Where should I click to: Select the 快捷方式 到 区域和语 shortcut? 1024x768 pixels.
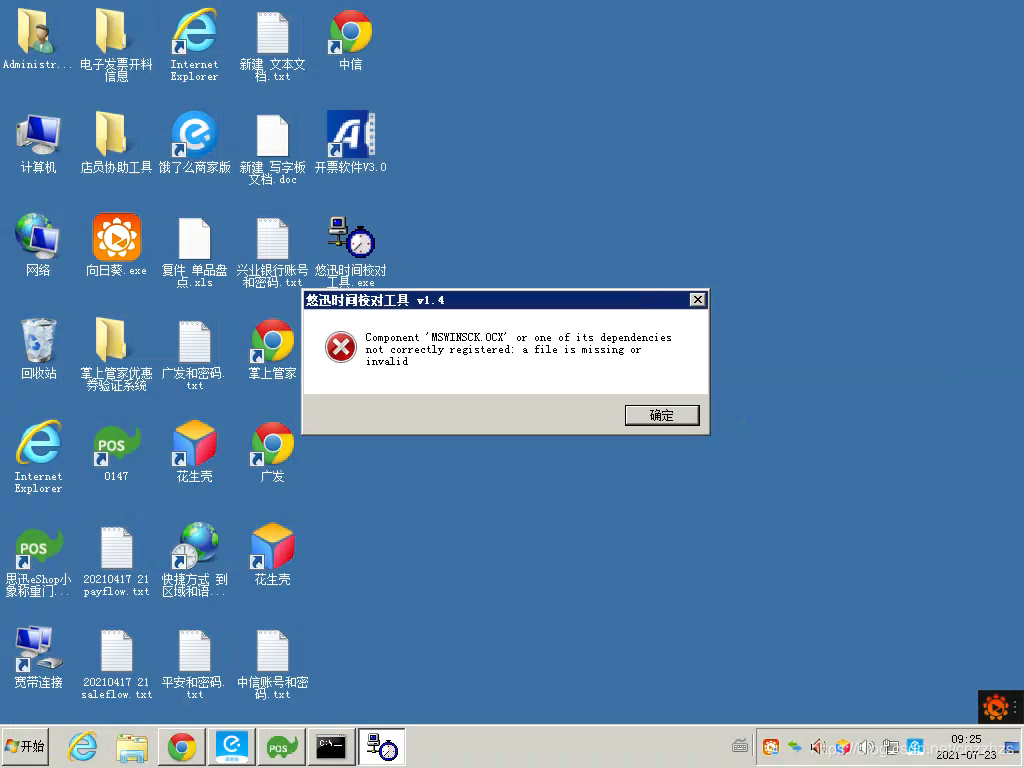pos(194,560)
